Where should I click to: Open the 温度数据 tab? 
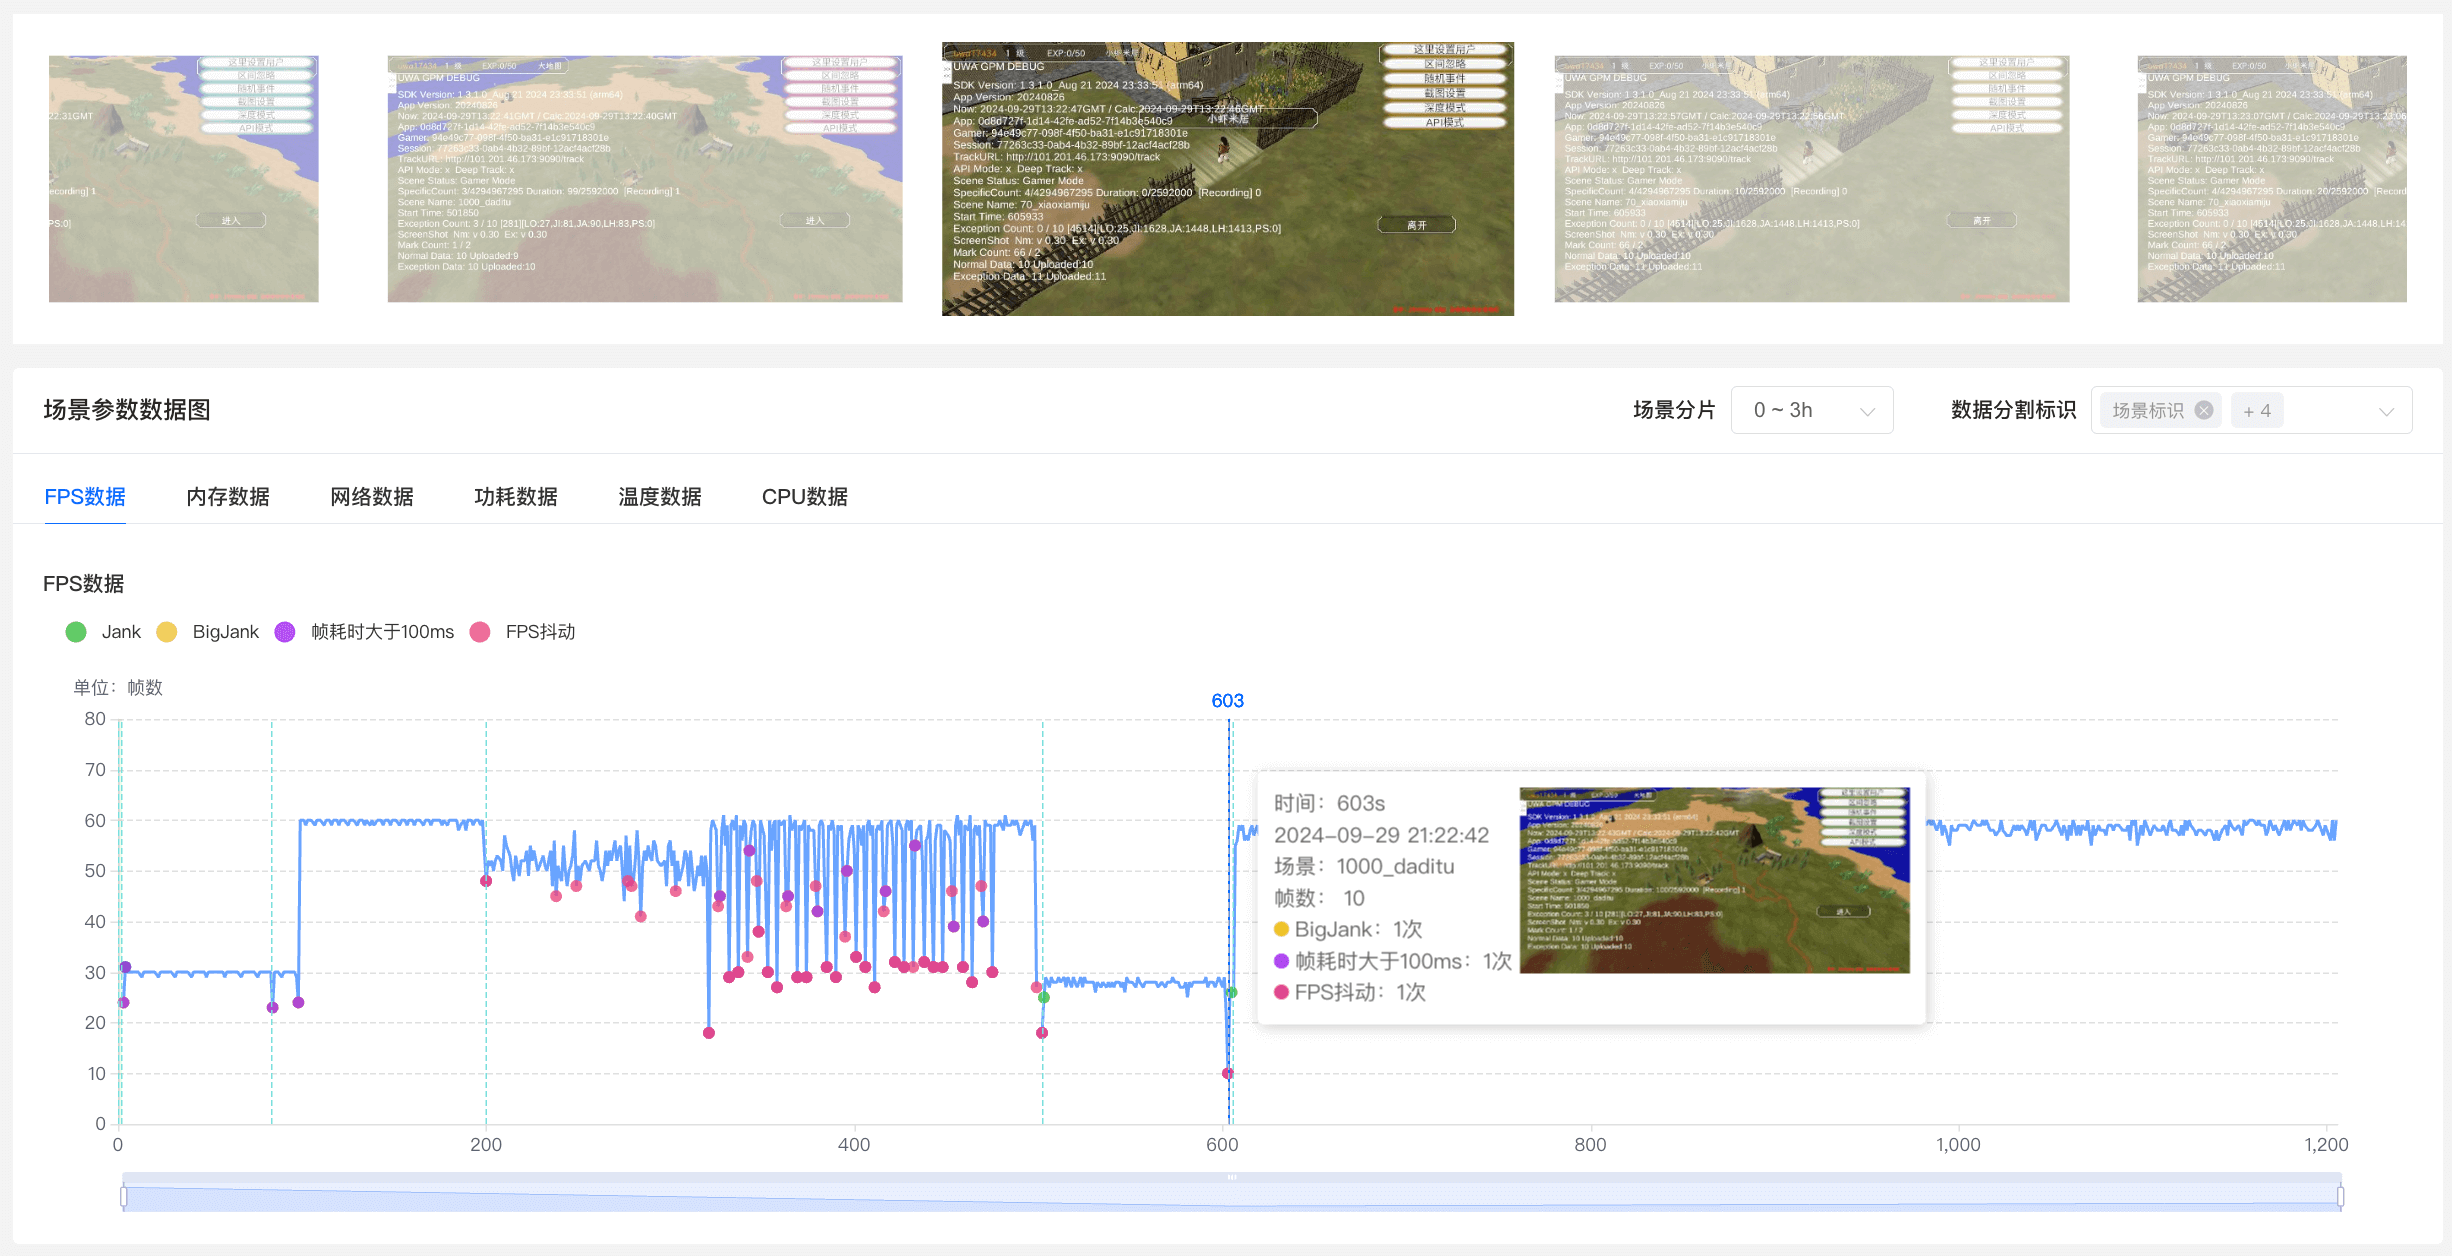[660, 497]
